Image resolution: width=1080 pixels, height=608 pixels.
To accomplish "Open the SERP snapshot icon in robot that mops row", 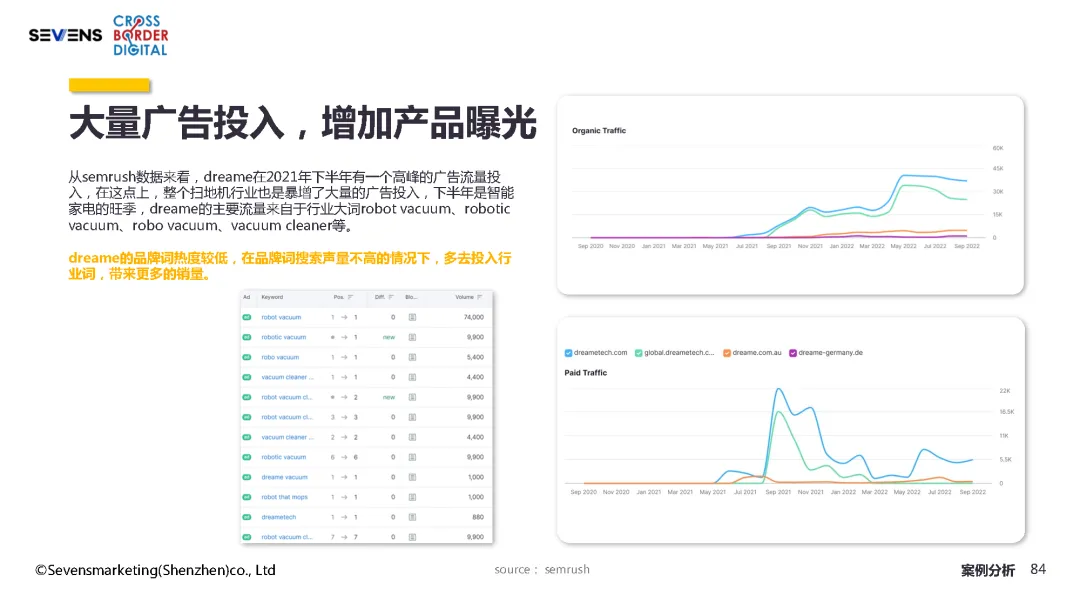I will (412, 497).
